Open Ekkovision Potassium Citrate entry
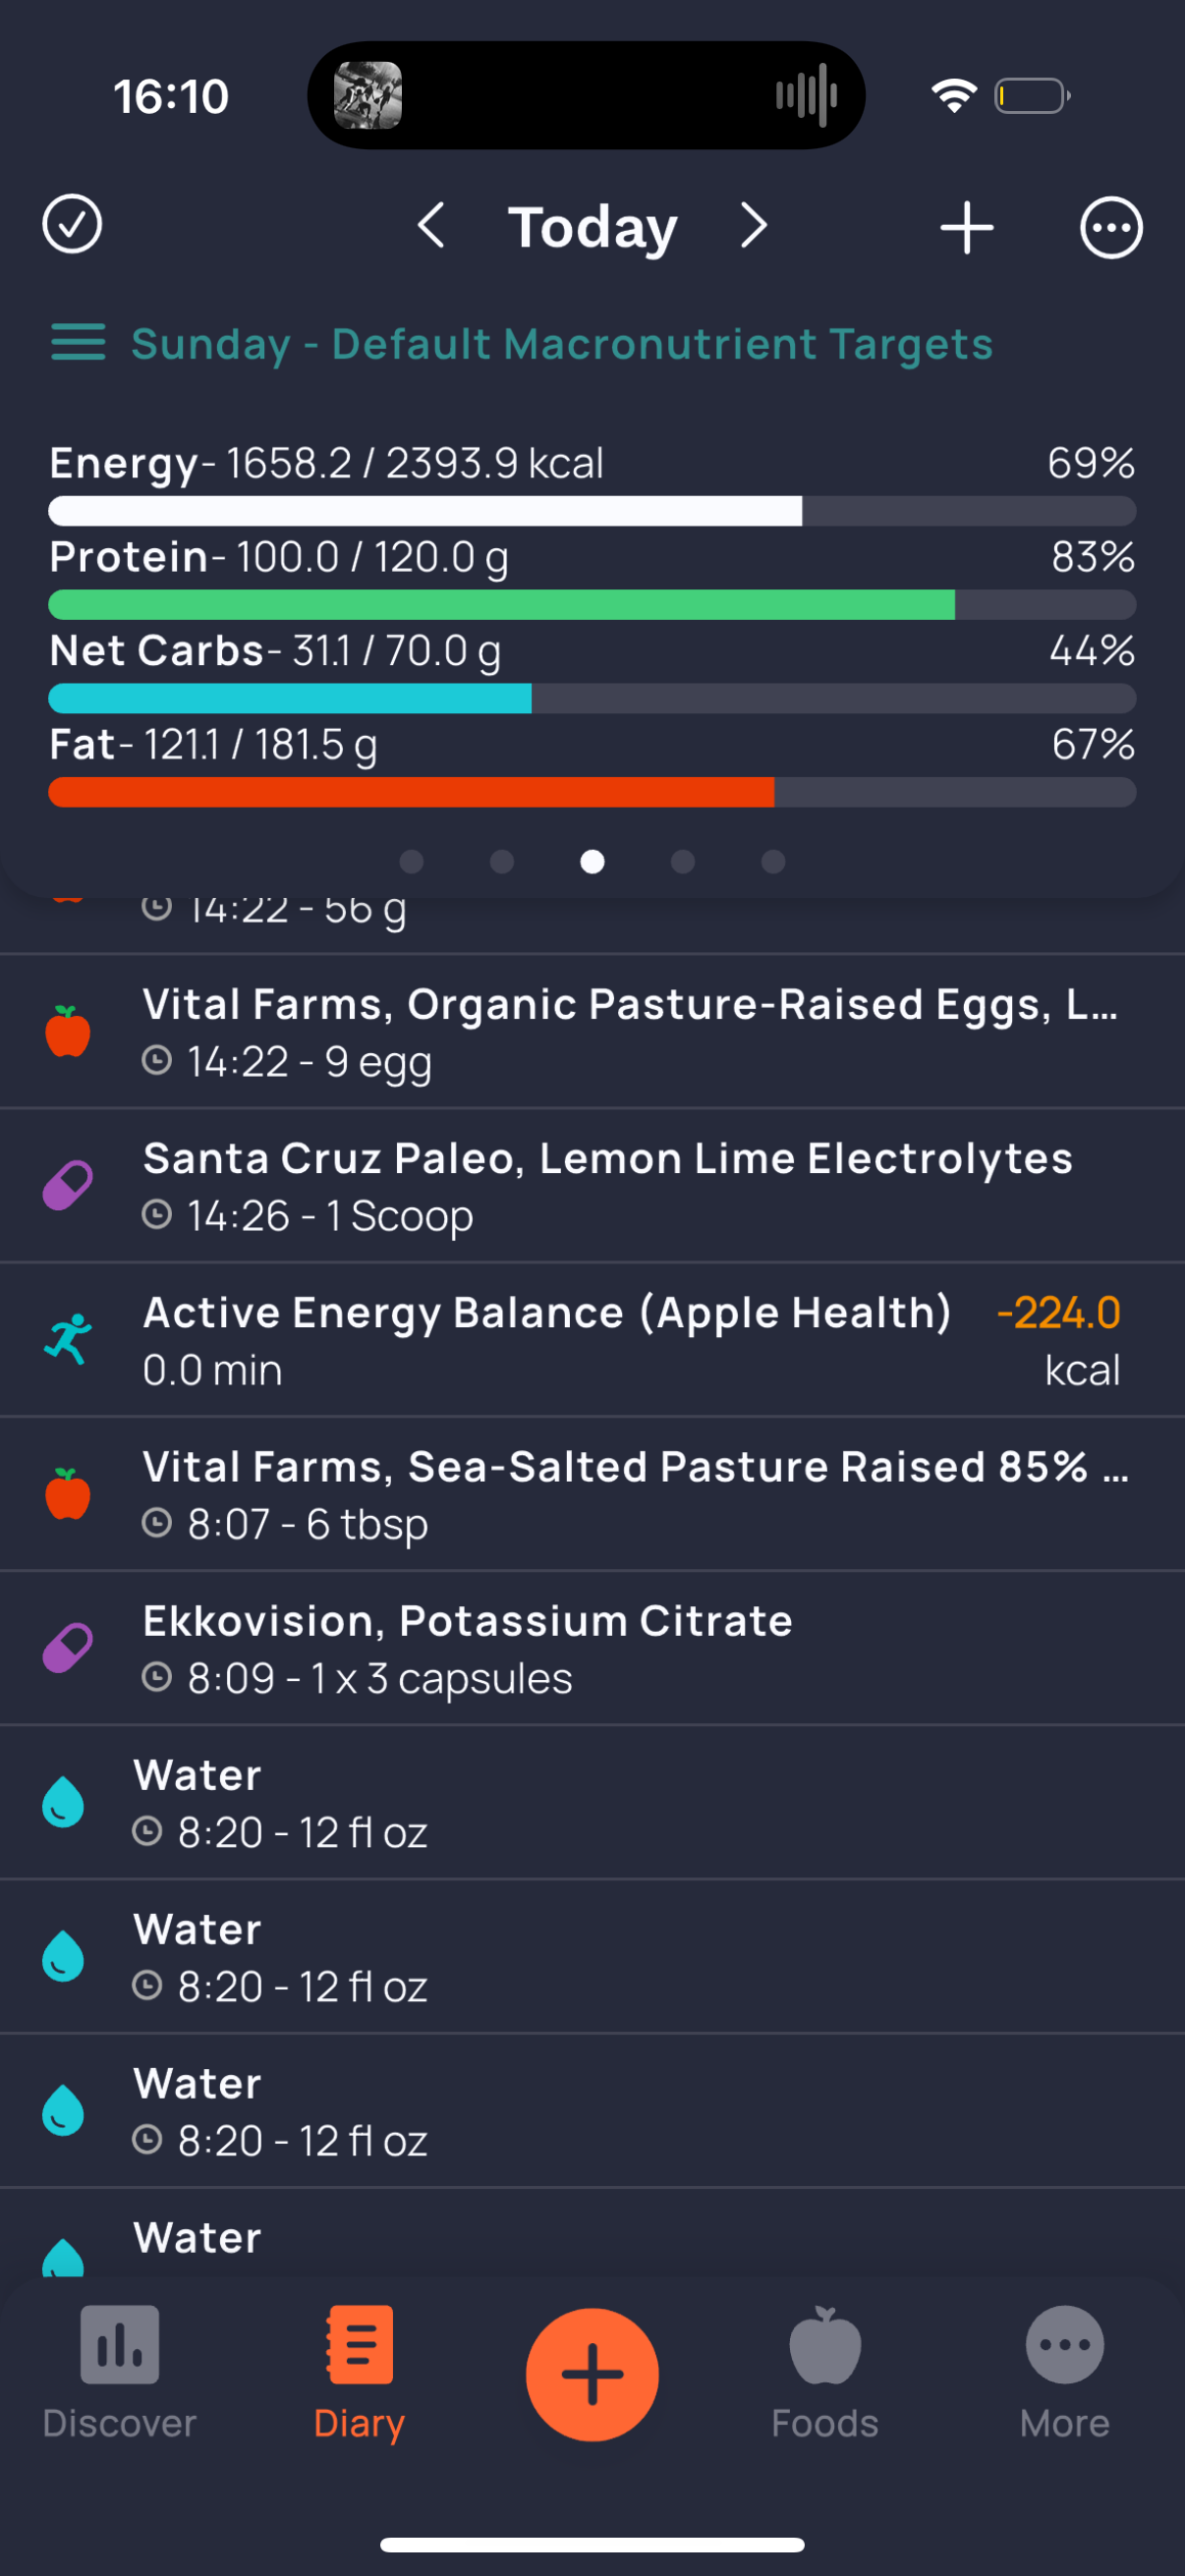Viewport: 1185px width, 2576px height. (x=592, y=1648)
